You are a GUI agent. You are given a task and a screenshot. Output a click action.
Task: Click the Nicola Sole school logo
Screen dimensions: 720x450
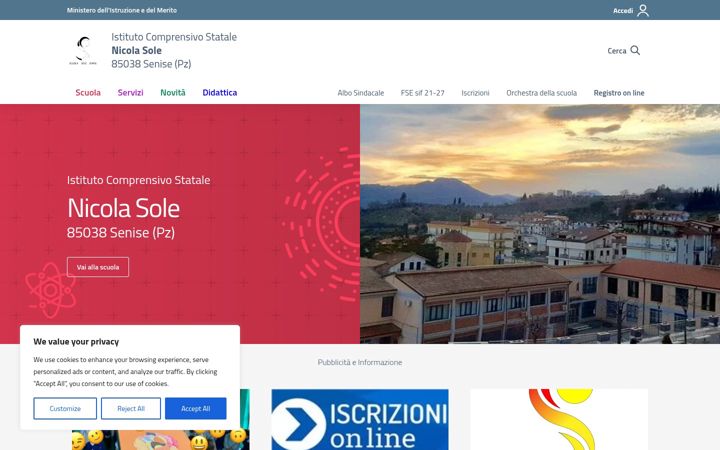(x=83, y=50)
